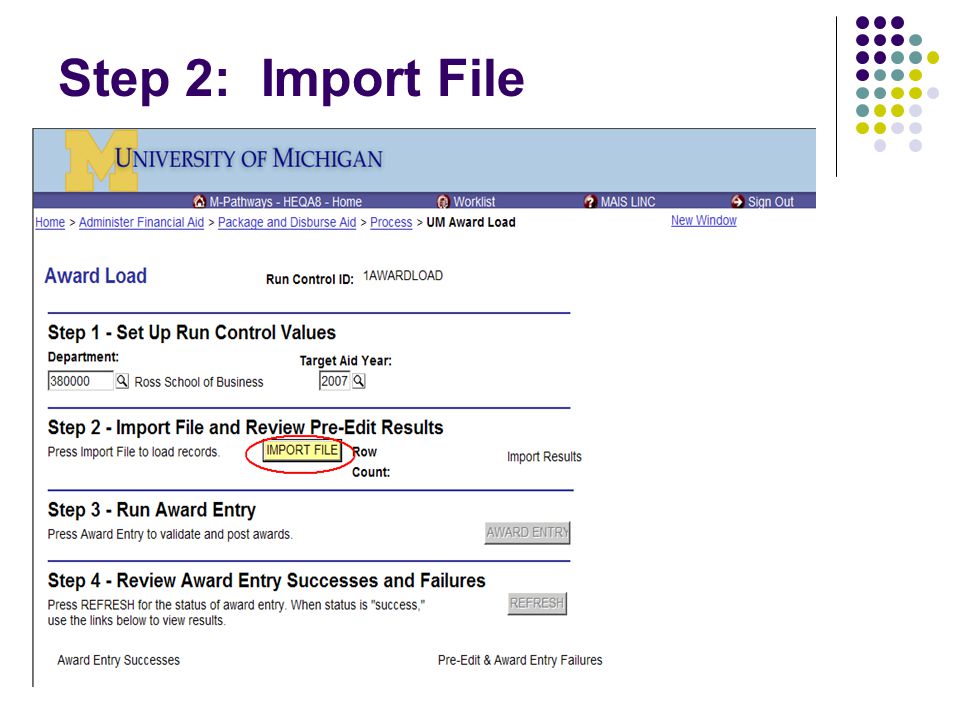The height and width of the screenshot is (720, 960).
Task: Click the IMPORT FILE button
Action: point(302,450)
